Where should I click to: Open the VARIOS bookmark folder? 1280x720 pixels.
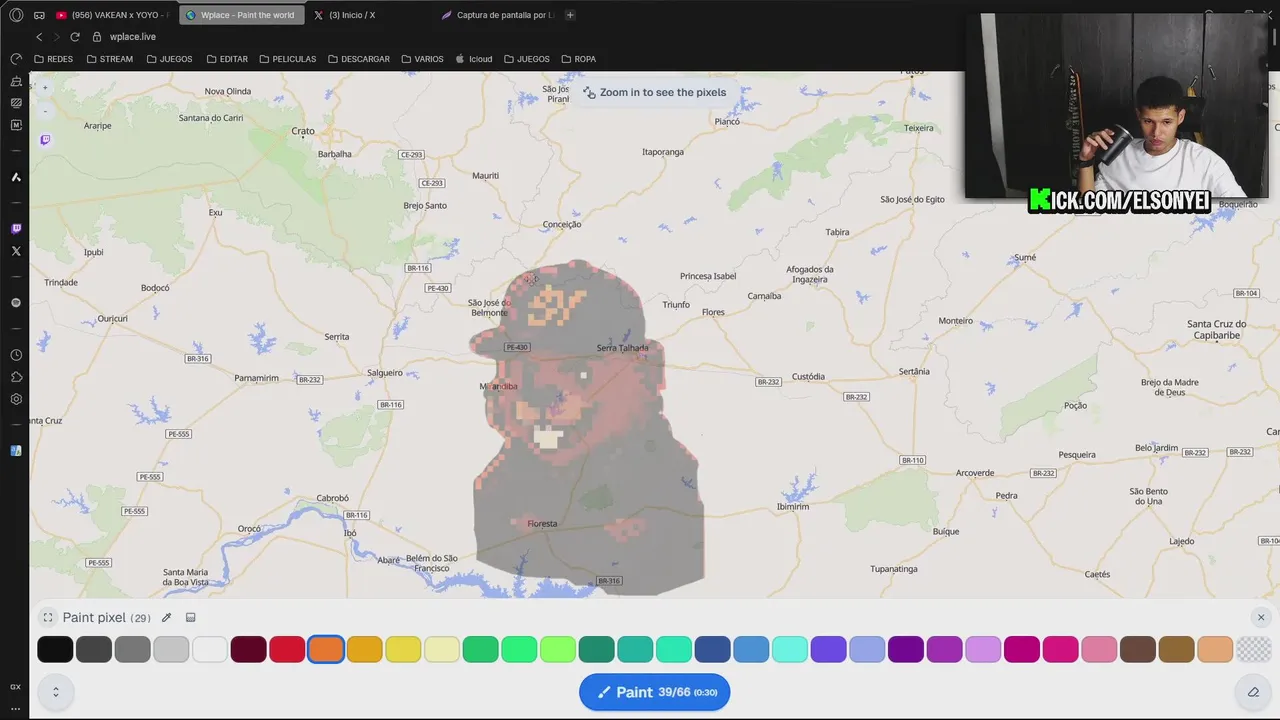pos(422,59)
